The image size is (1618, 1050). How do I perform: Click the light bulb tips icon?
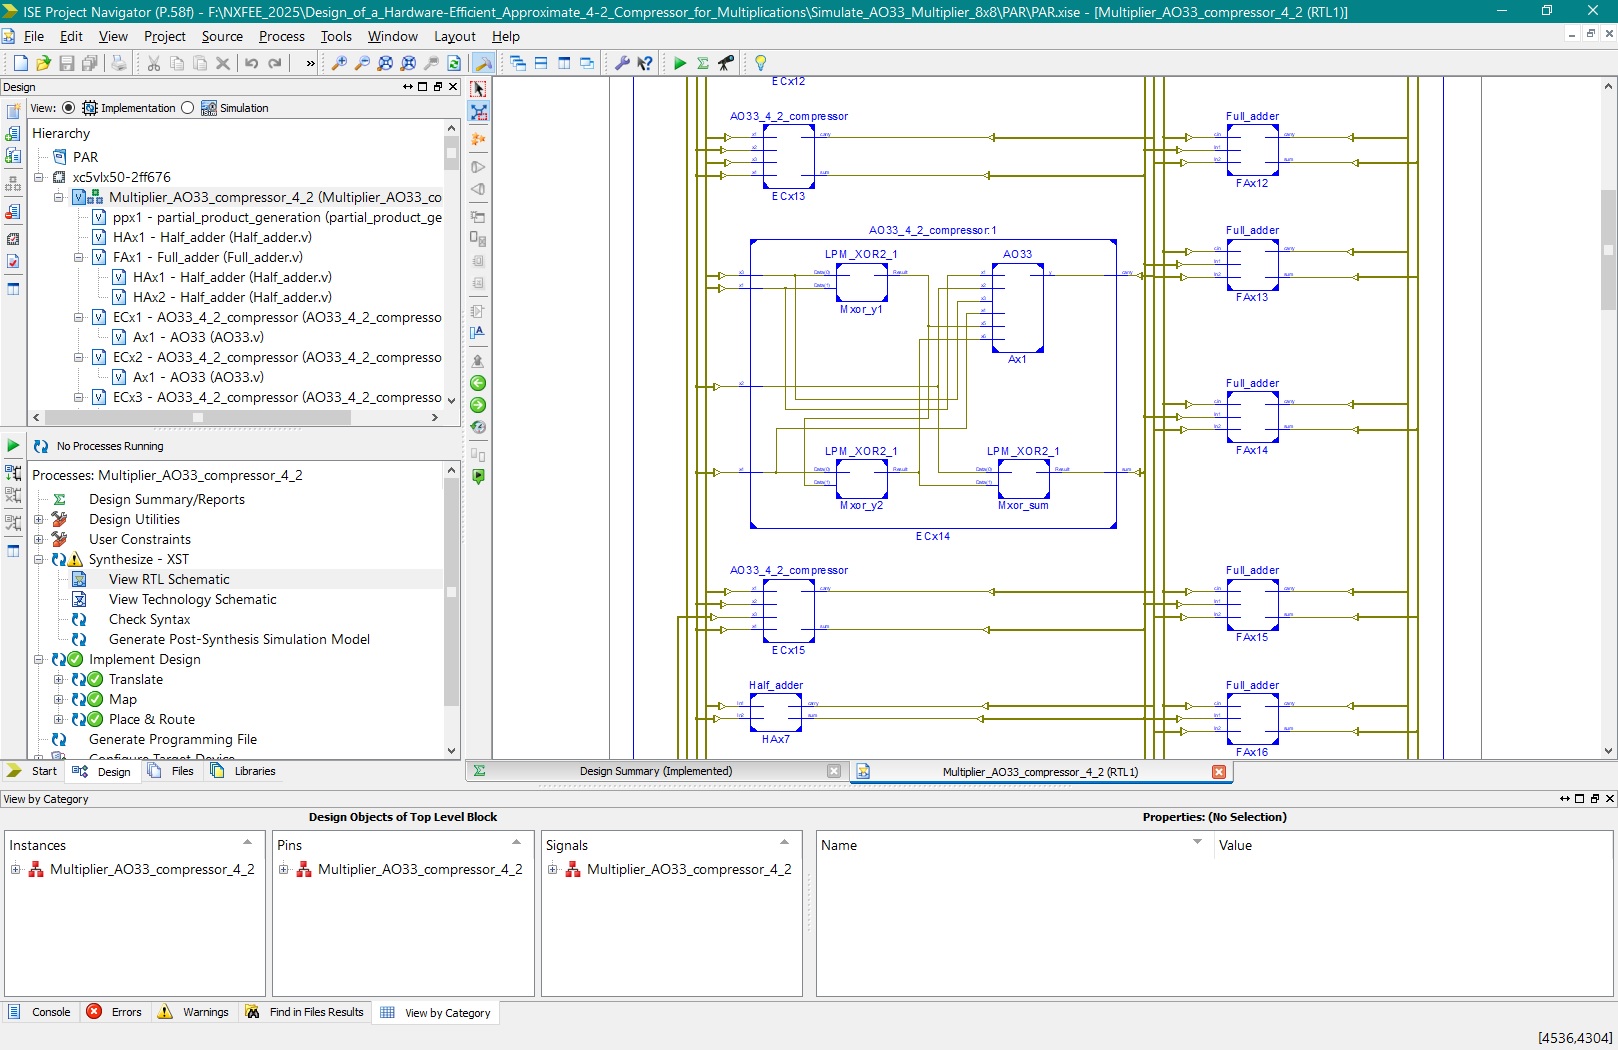pos(760,63)
